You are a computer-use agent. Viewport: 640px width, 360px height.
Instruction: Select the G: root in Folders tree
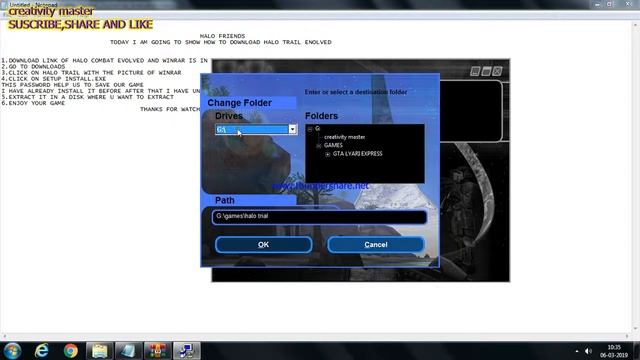tap(318, 129)
